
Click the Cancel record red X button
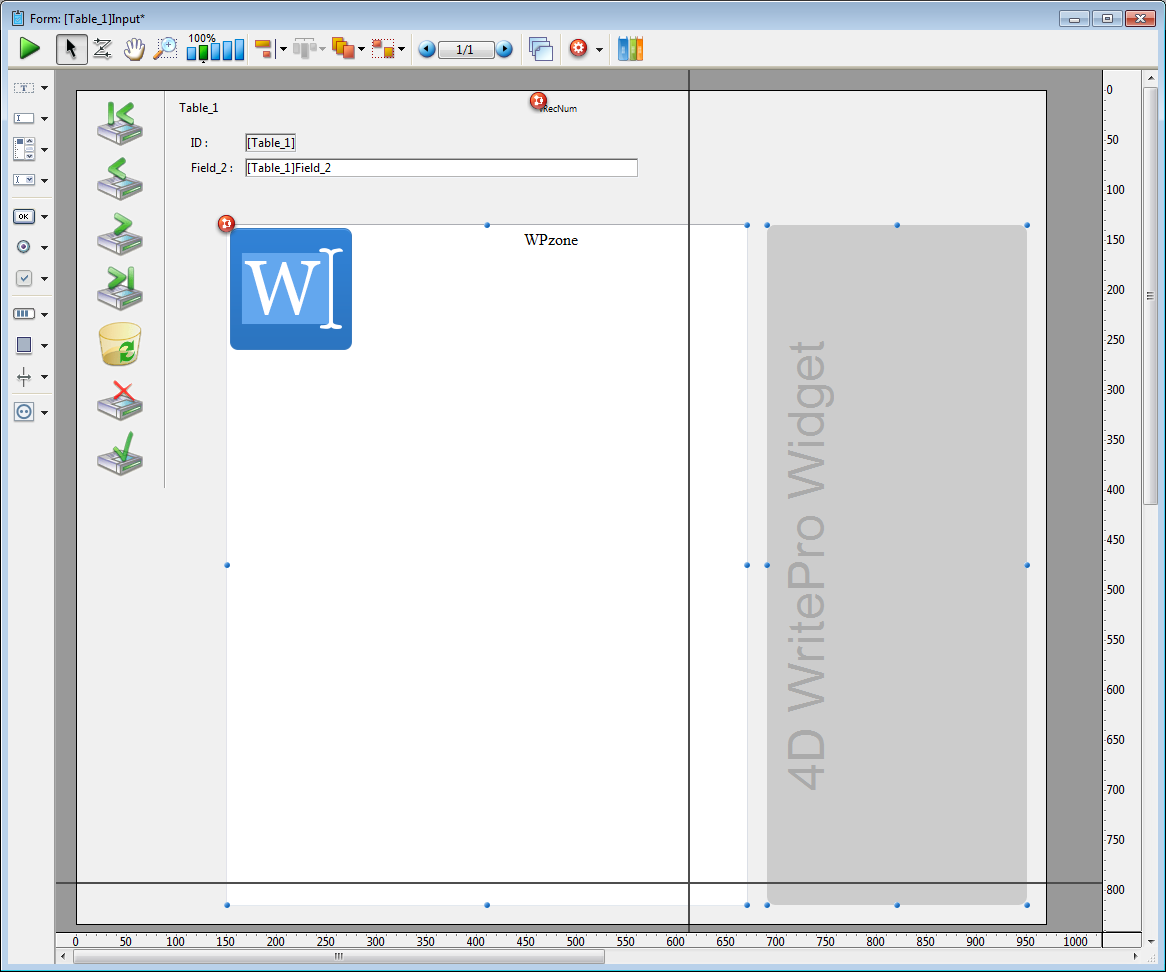(x=120, y=401)
